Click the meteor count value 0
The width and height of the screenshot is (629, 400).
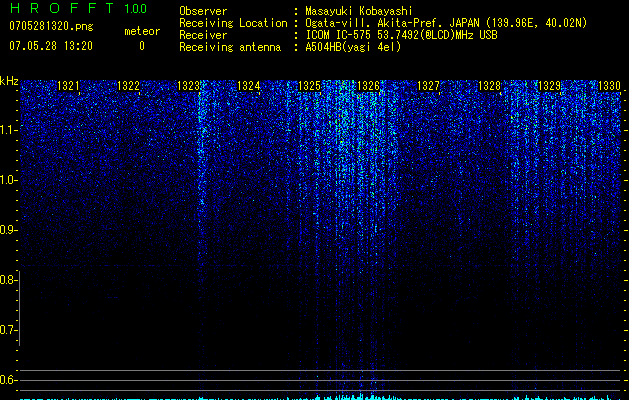[x=142, y=46]
